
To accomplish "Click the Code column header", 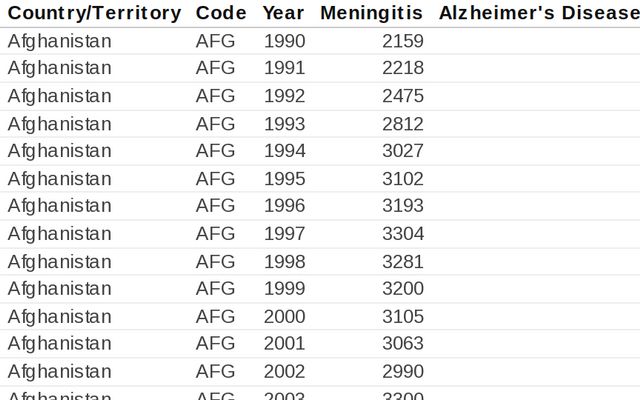I will [x=221, y=13].
